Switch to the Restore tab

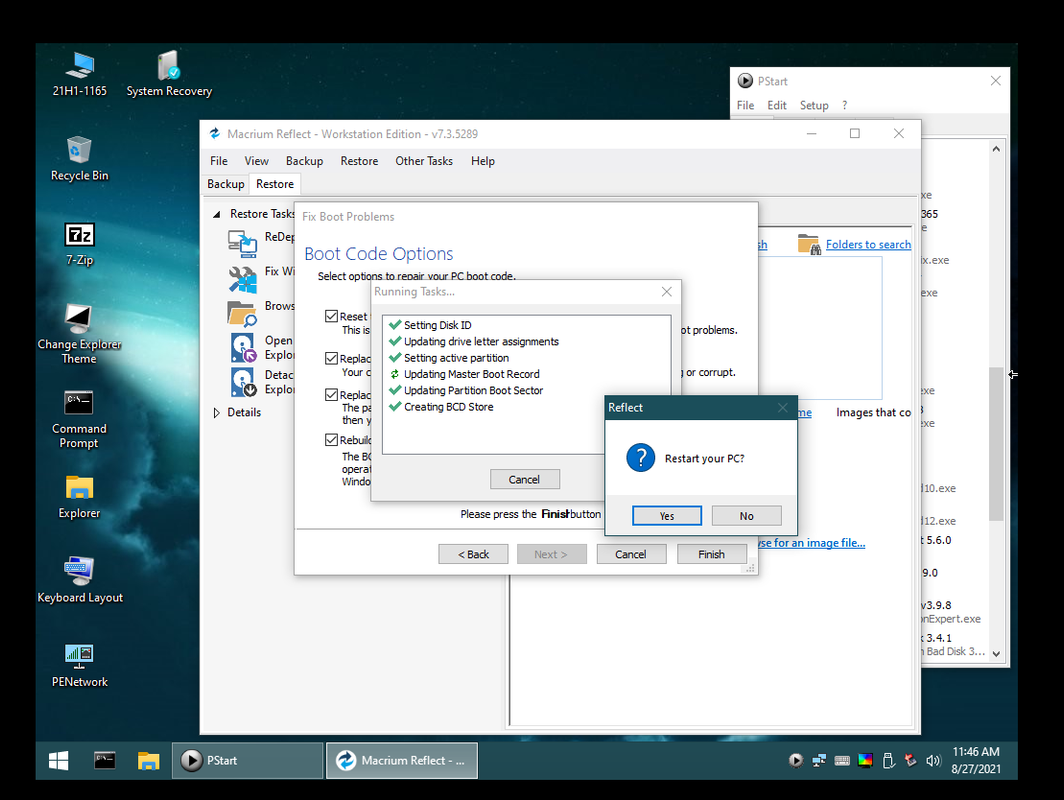pyautogui.click(x=275, y=184)
